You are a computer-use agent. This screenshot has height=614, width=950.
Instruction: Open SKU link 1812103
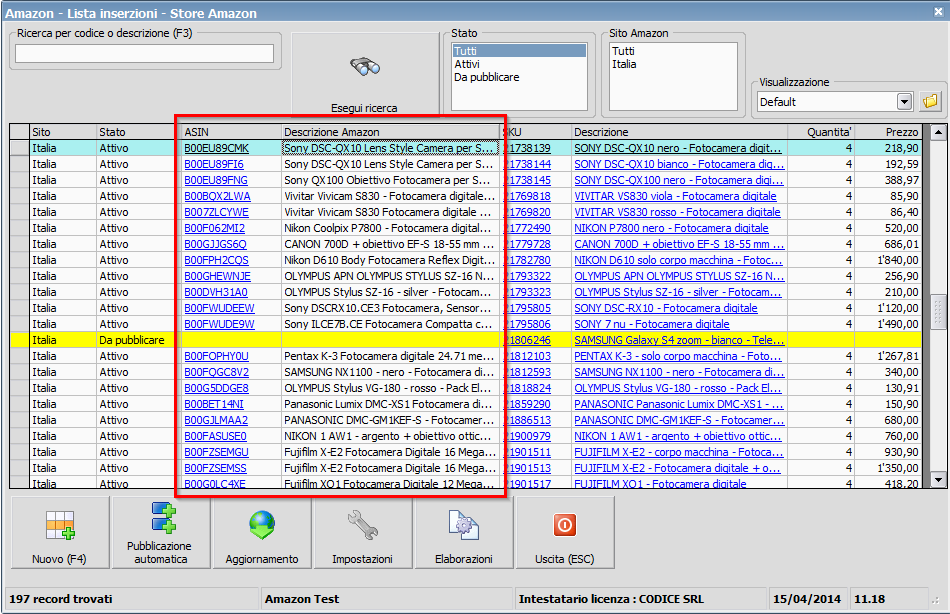tap(528, 356)
